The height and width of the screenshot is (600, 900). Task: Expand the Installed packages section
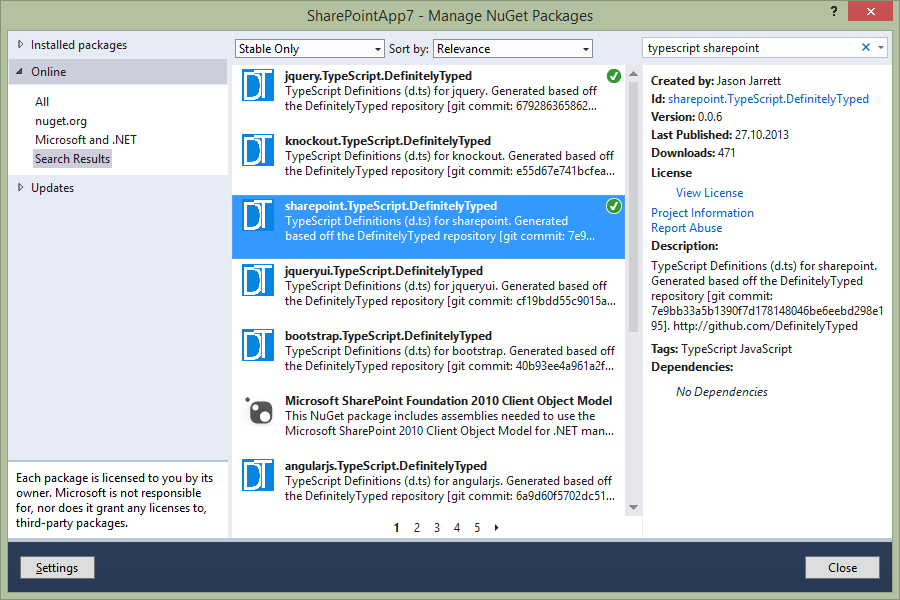click(x=22, y=45)
